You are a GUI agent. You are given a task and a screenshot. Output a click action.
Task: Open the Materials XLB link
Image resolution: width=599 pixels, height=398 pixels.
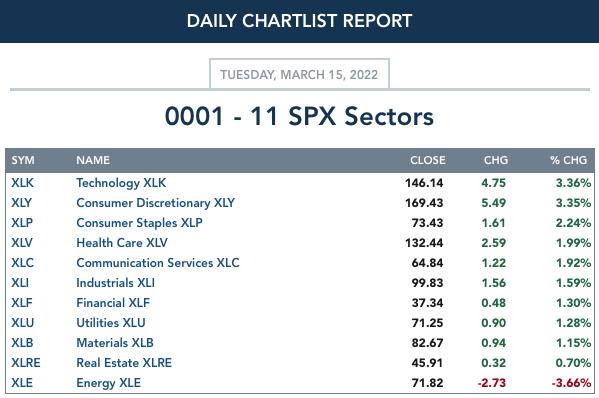pyautogui.click(x=115, y=343)
